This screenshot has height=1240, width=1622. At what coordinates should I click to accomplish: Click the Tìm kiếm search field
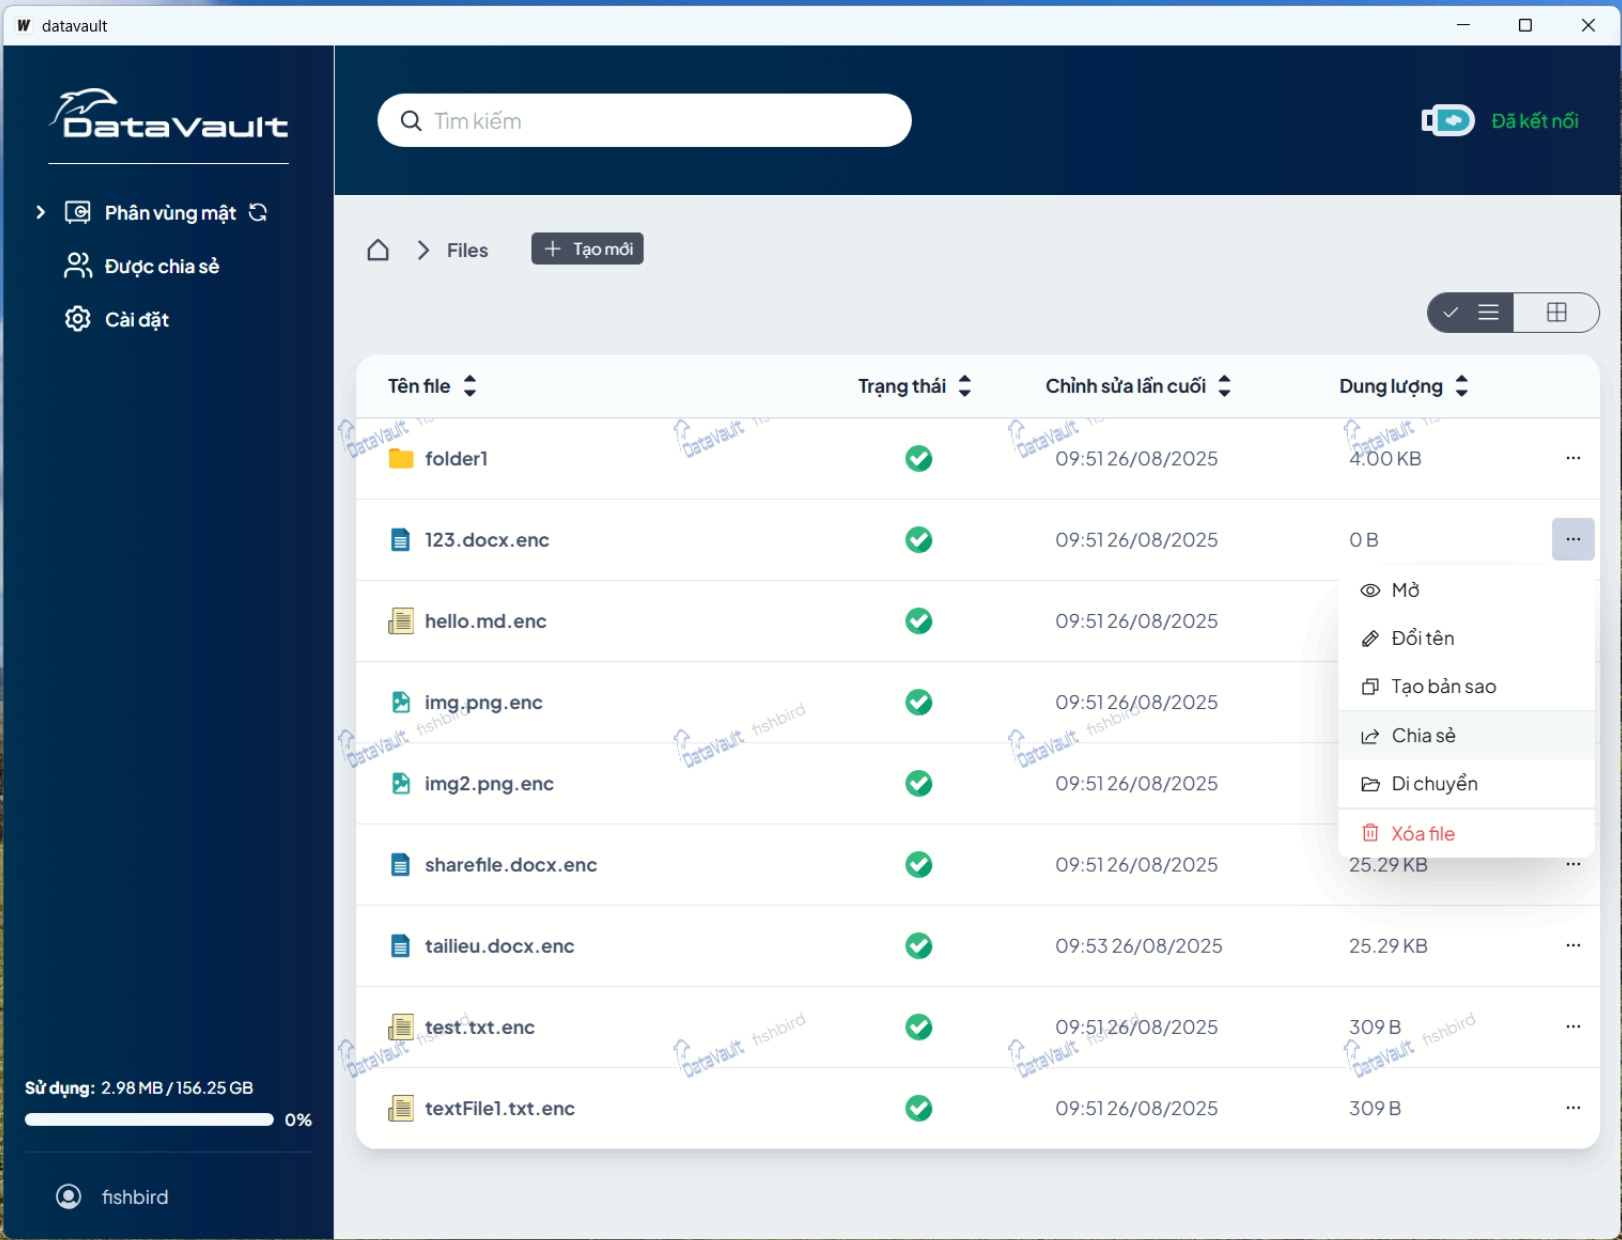tap(660, 121)
